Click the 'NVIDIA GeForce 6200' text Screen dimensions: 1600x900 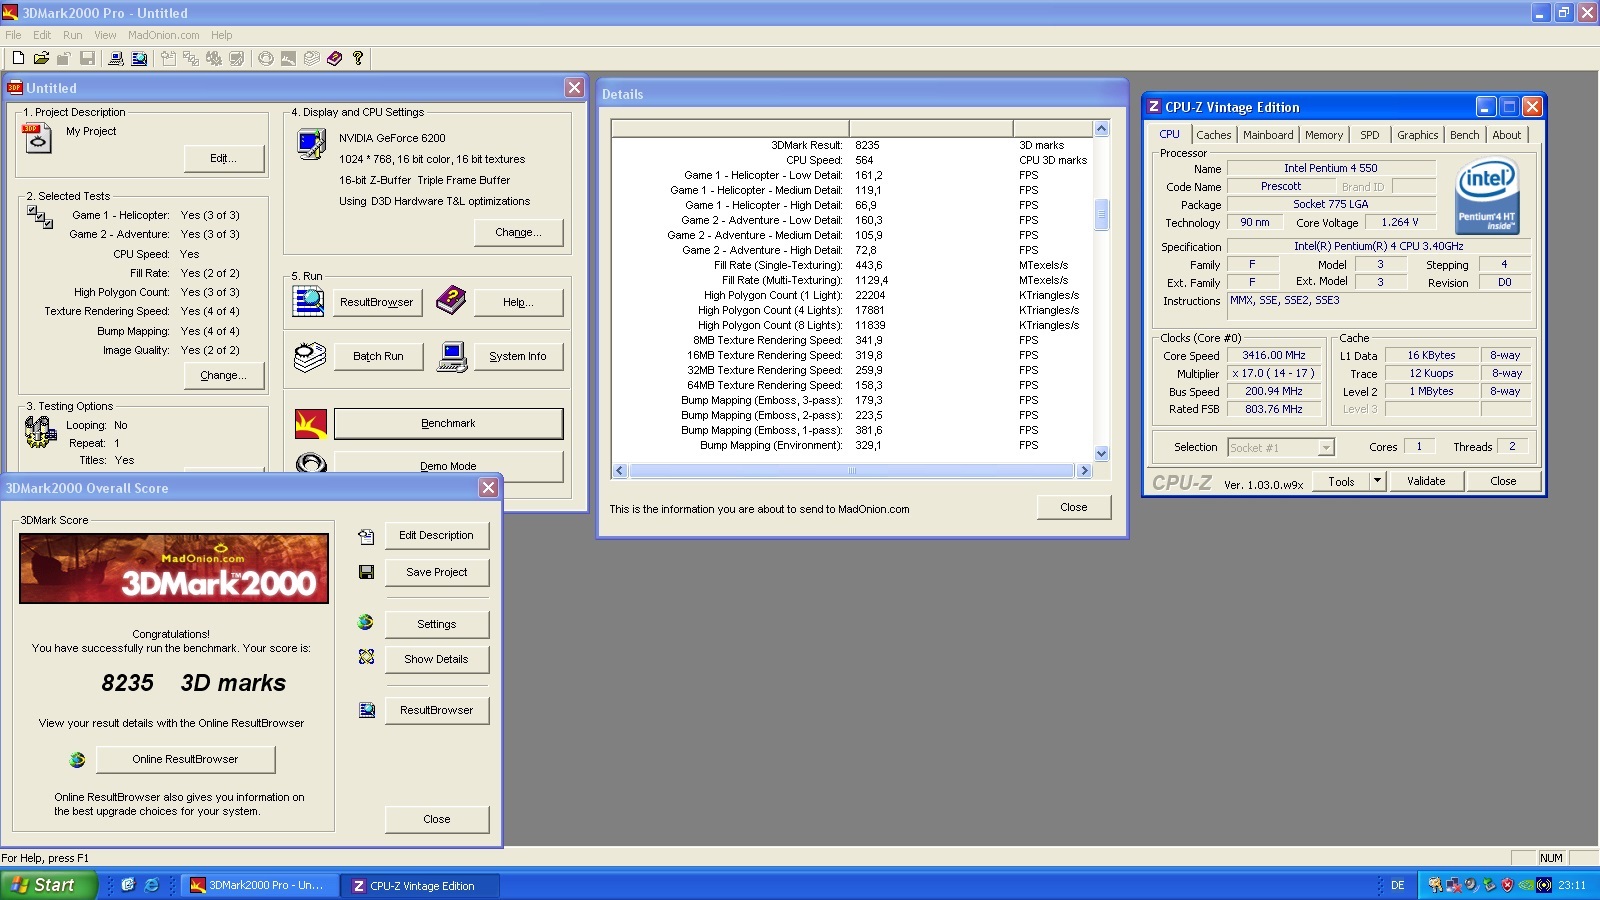(392, 138)
